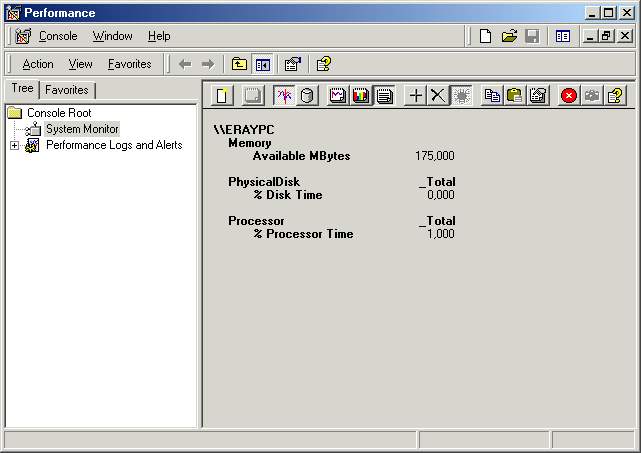The width and height of the screenshot is (641, 453).
Task: Click the \\ERAYPC computer name
Action: pos(244,130)
